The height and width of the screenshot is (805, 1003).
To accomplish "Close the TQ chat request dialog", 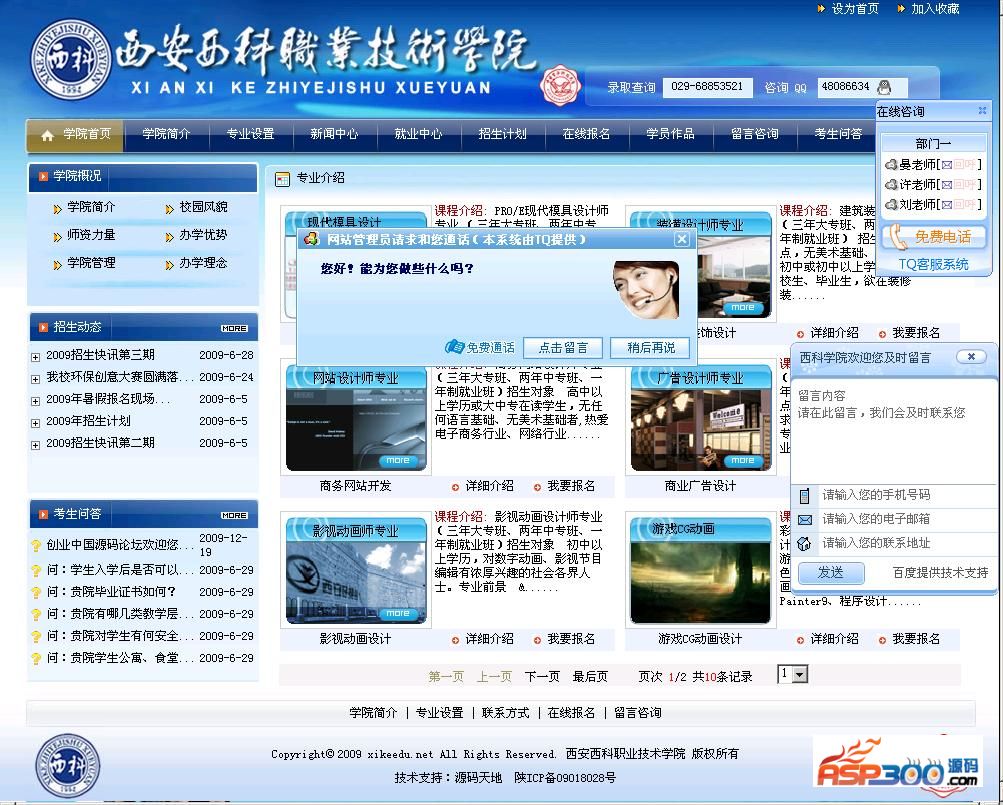I will (682, 239).
